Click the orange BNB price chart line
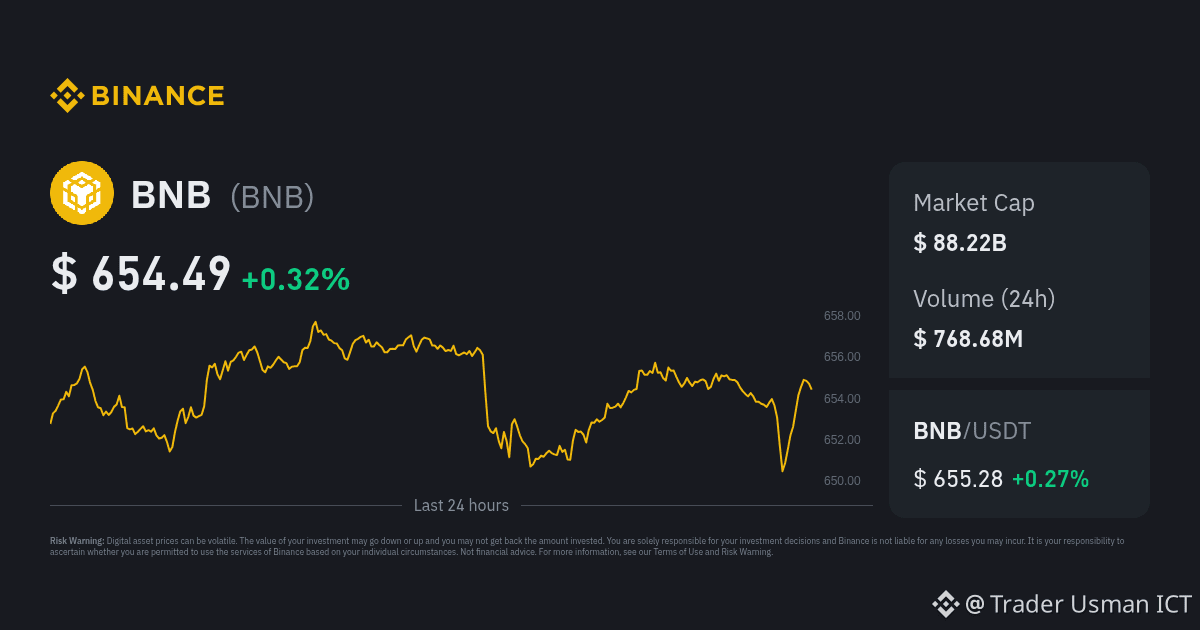This screenshot has width=1200, height=630. [431, 397]
